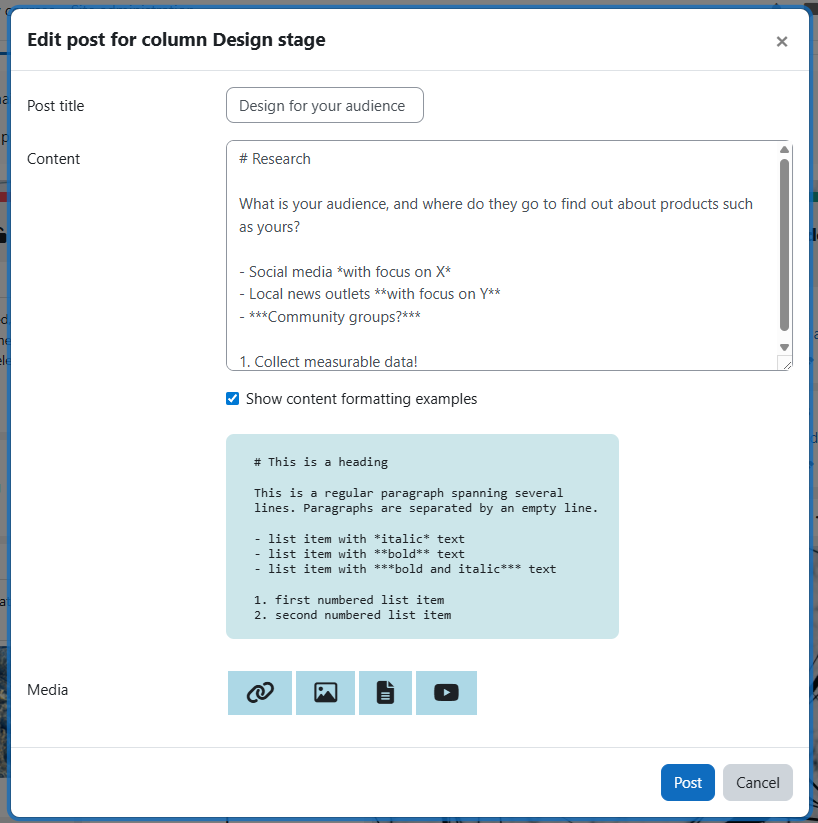Uncheck Show content formatting examples

(232, 398)
